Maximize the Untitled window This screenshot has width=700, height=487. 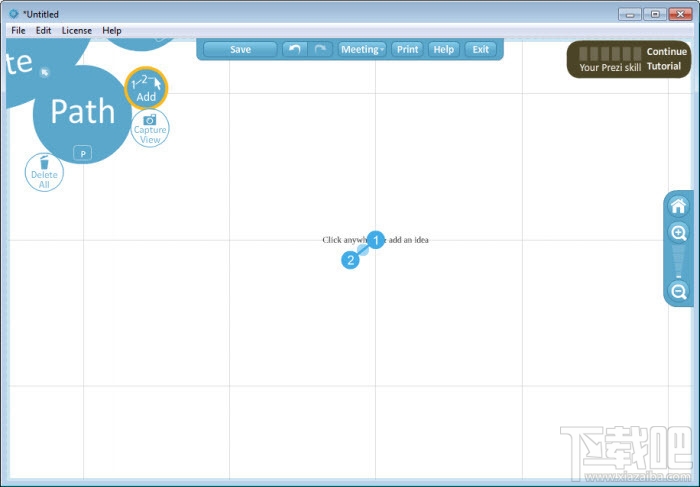(x=655, y=14)
